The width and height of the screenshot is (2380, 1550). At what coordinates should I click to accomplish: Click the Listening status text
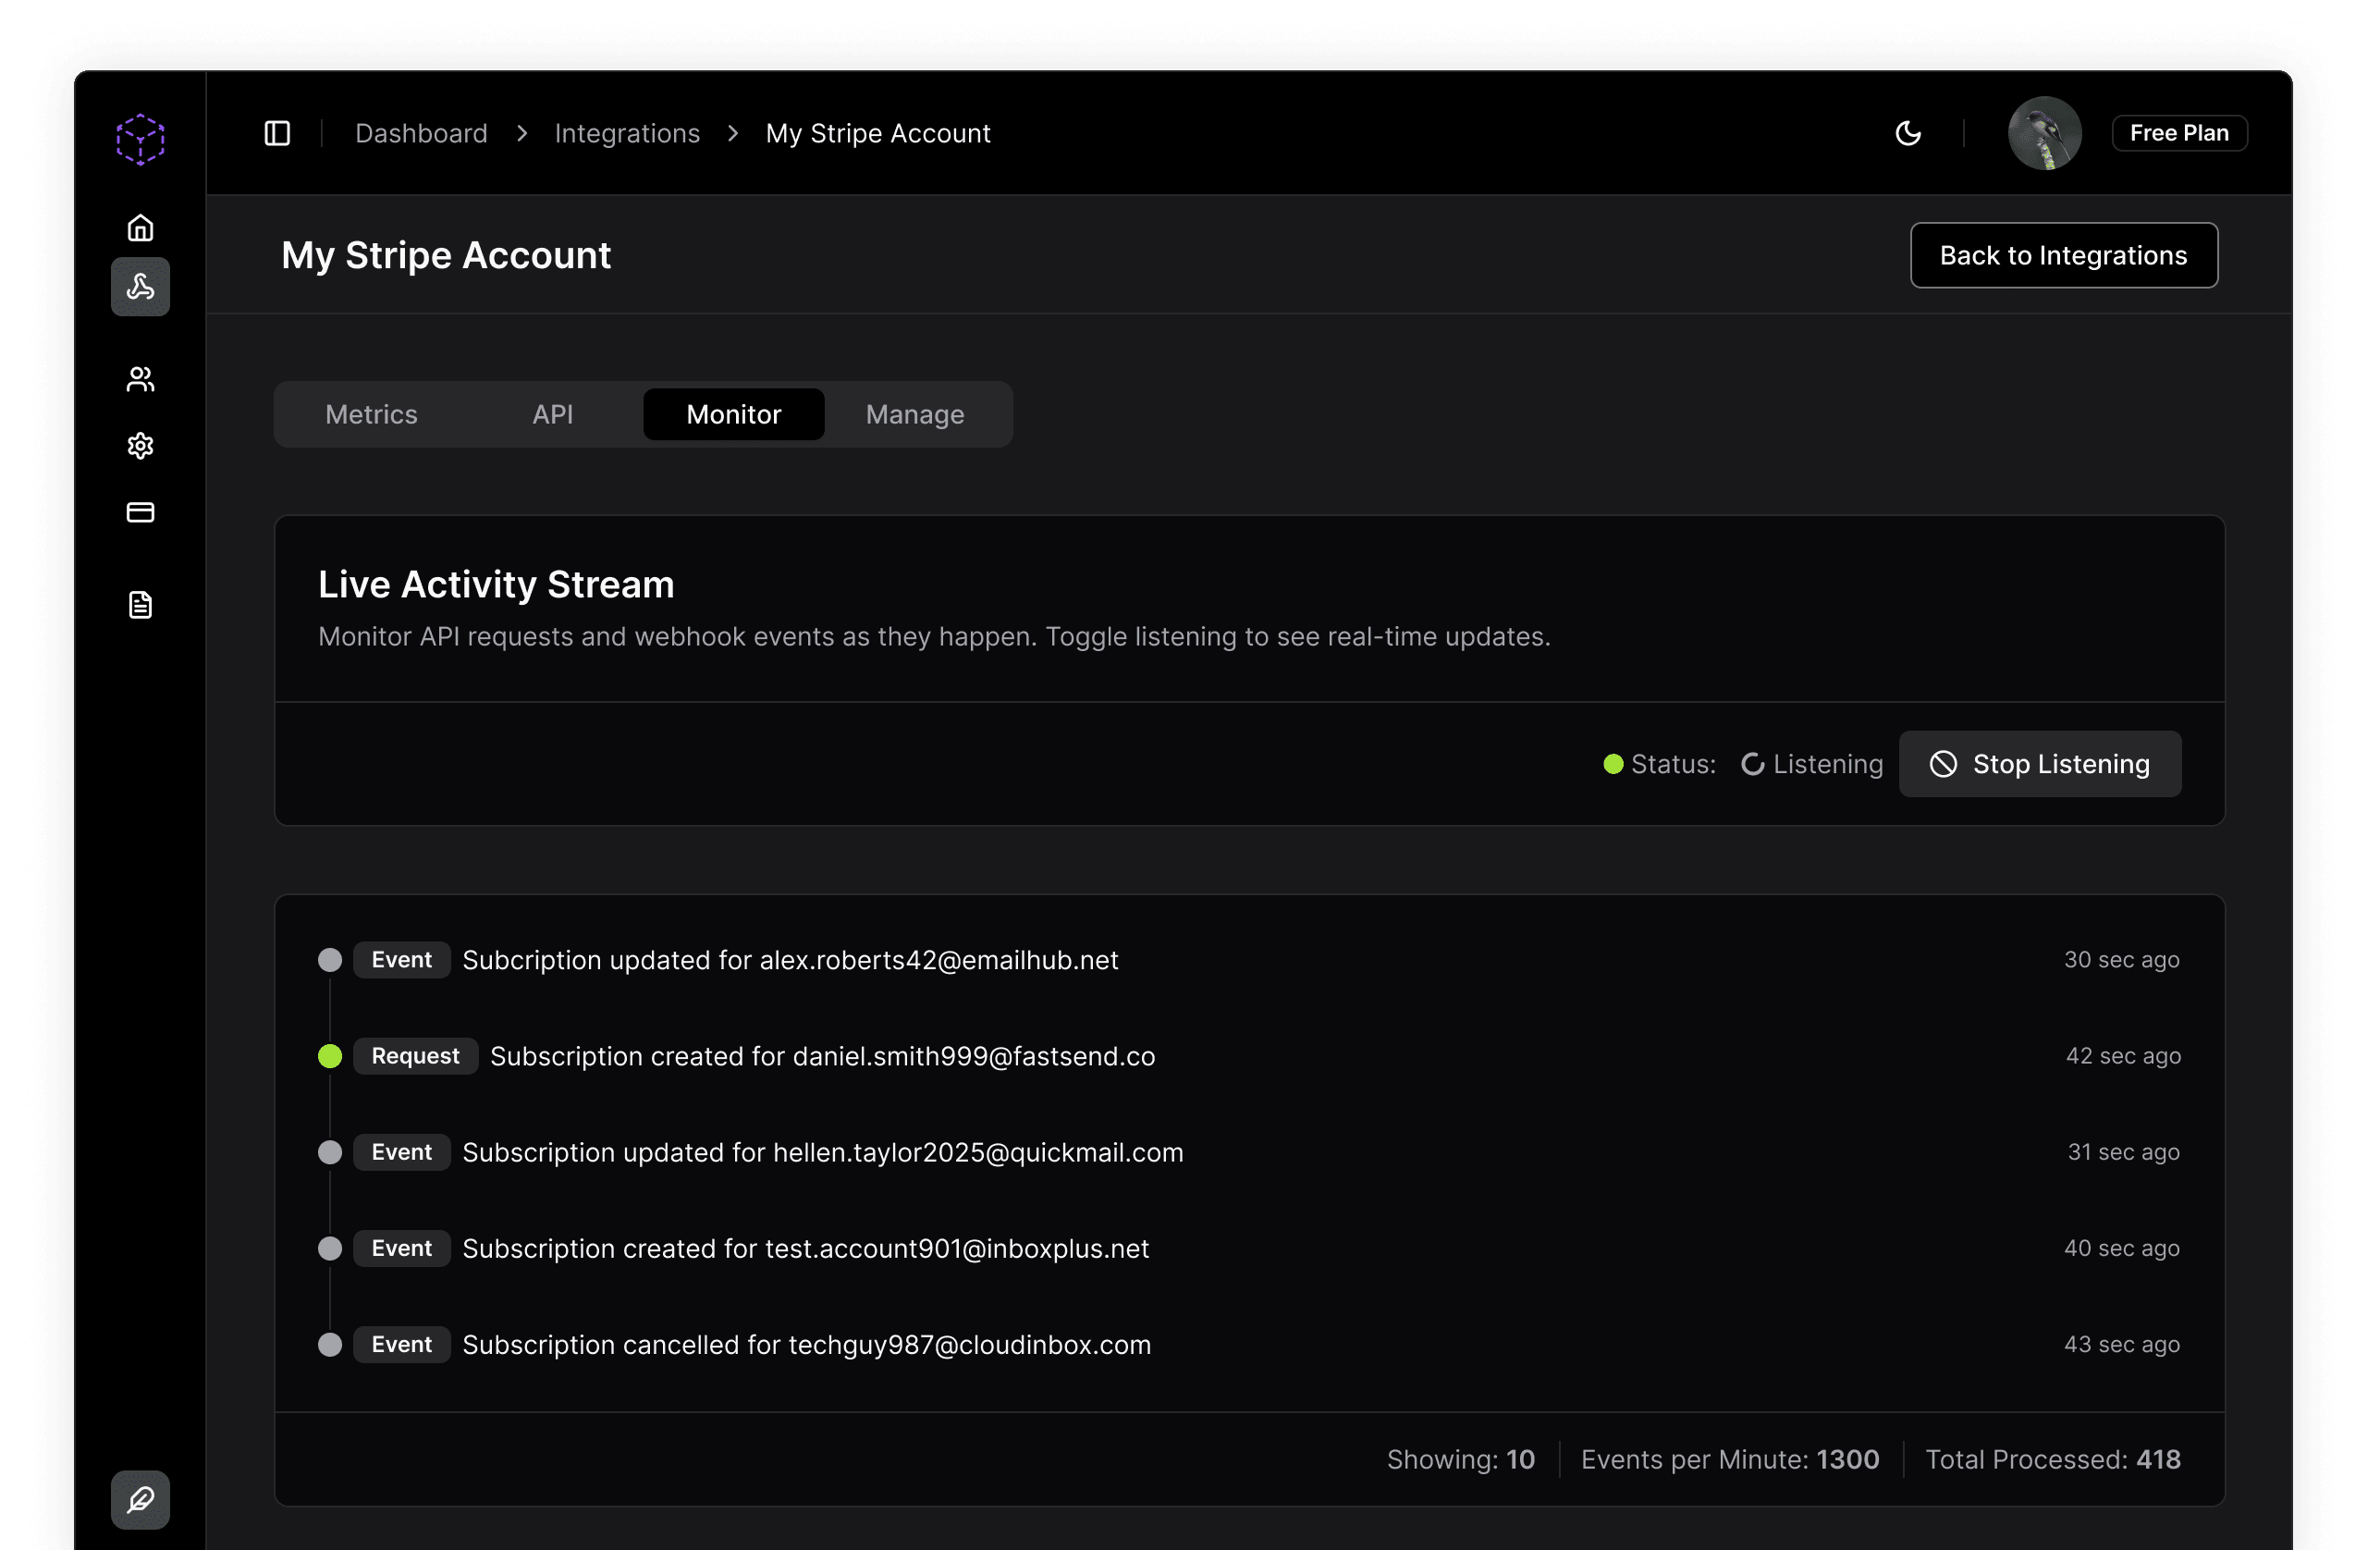coord(1828,764)
